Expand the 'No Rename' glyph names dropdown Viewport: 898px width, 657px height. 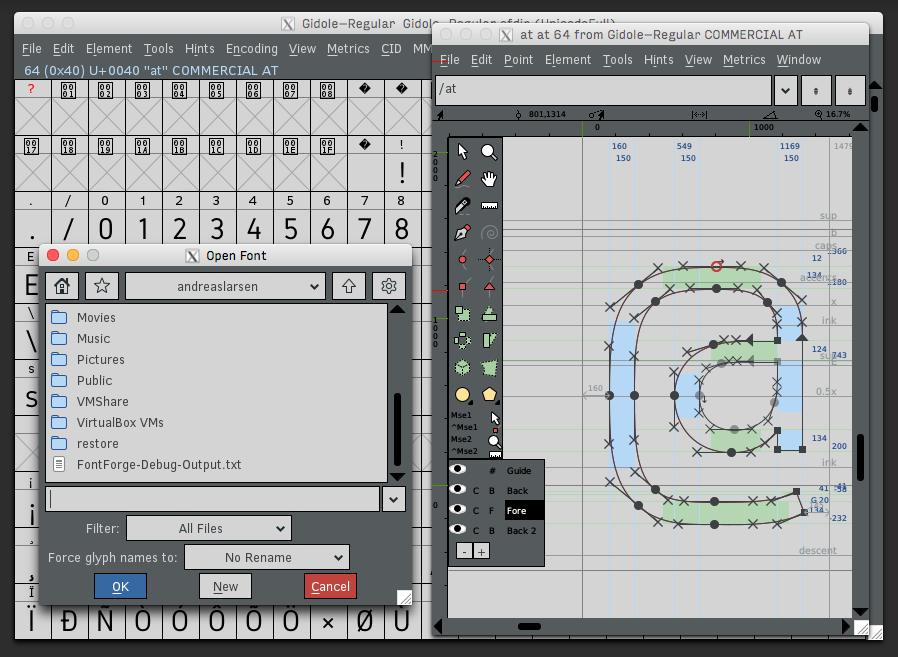pyautogui.click(x=266, y=557)
